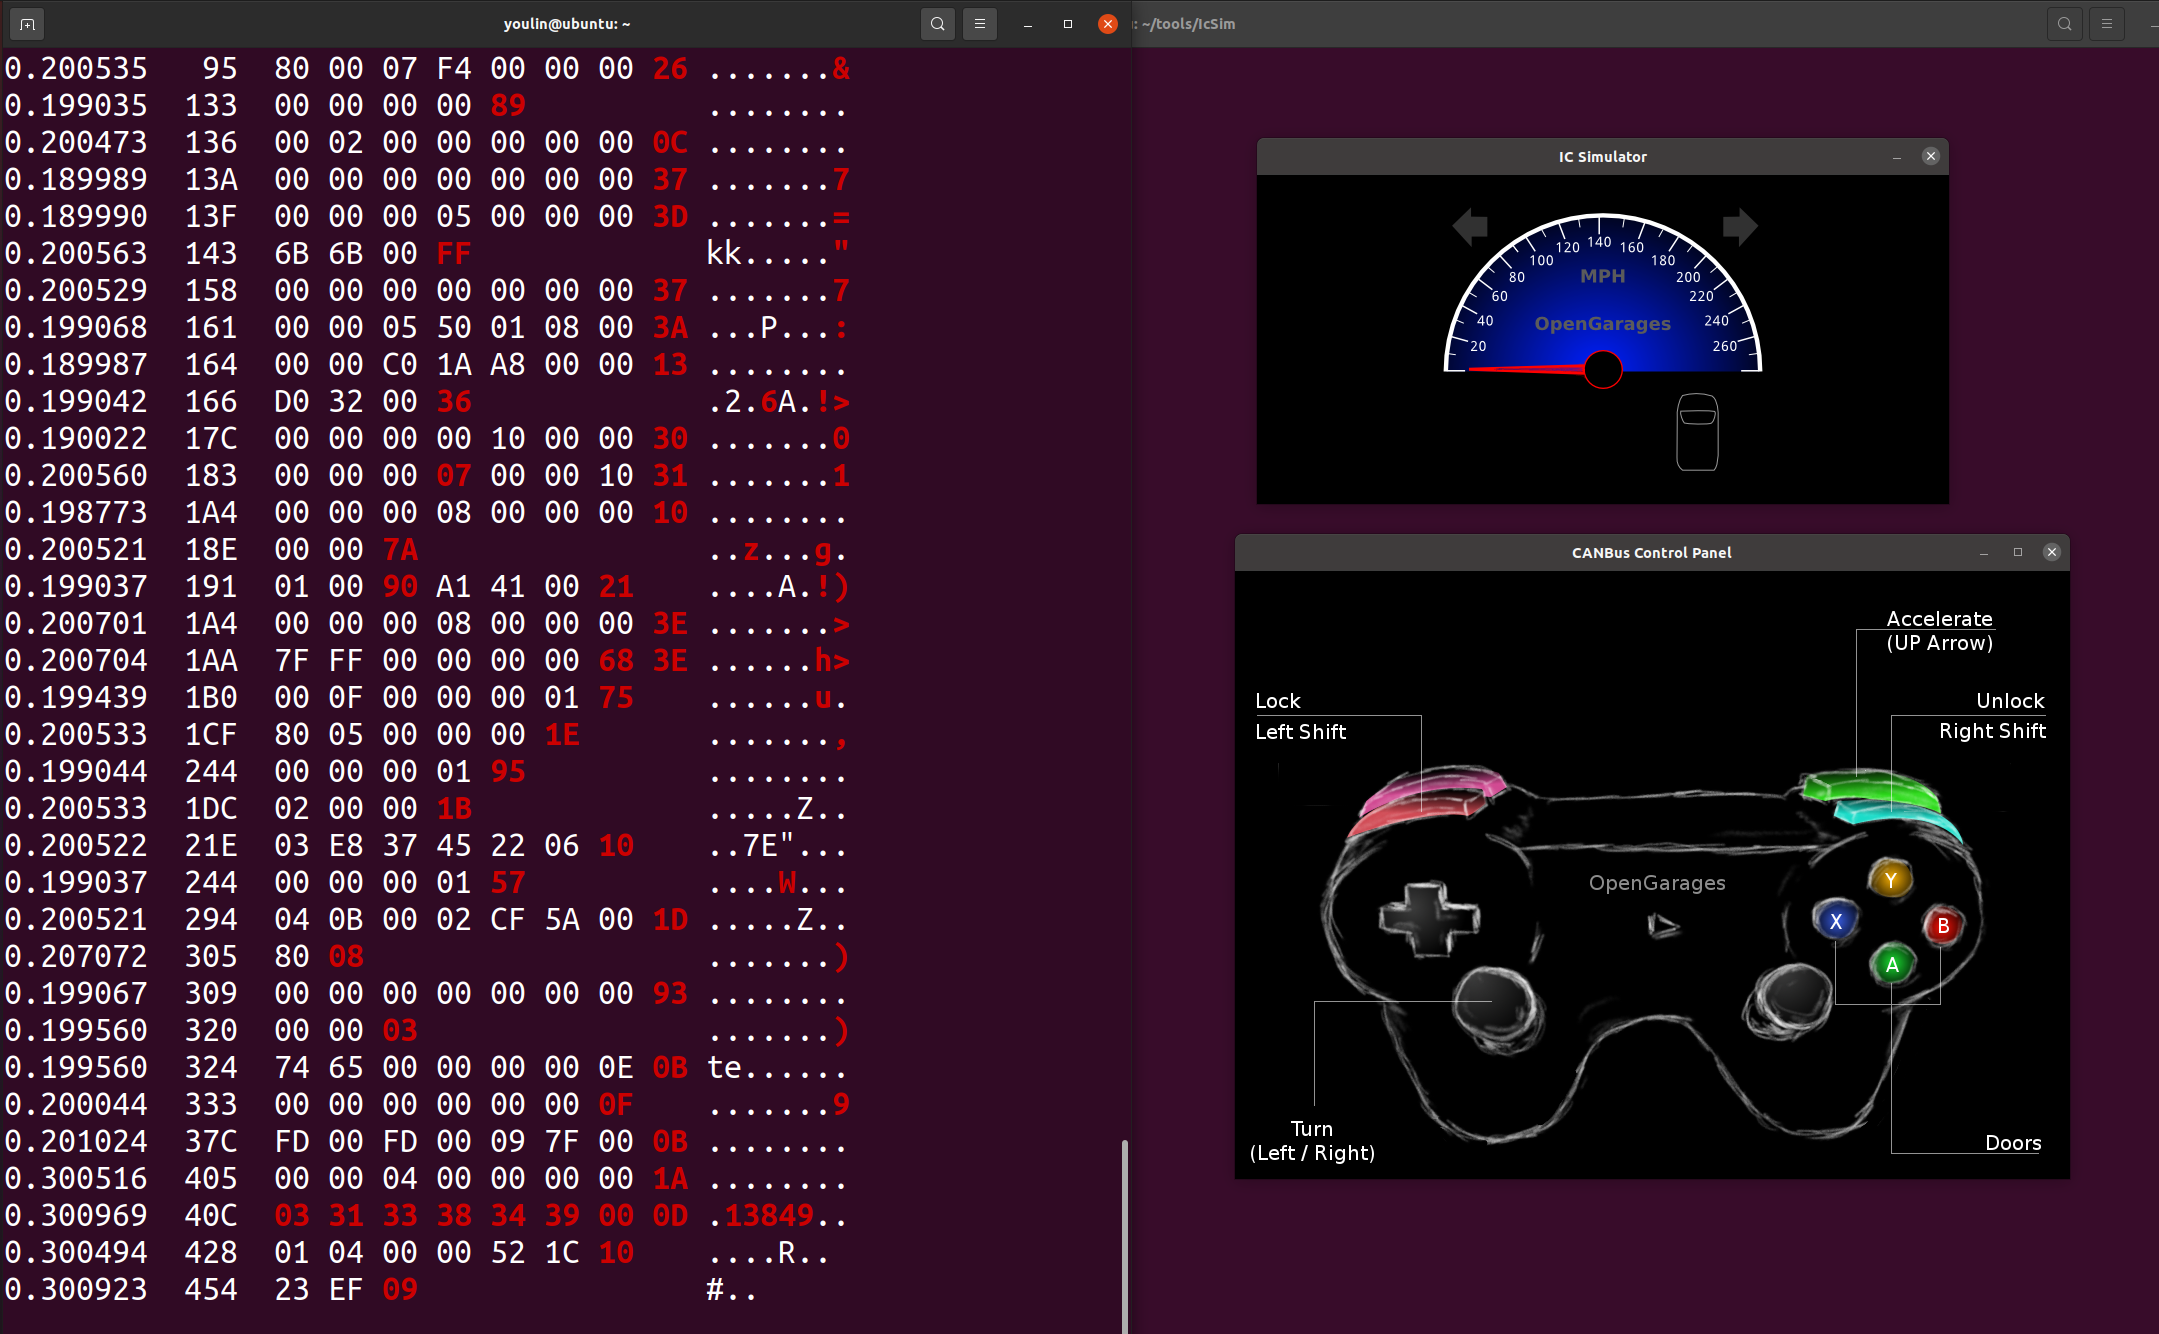Click CAN ID 454 in the terminal
Screen dimensions: 2159x1334
pyautogui.click(x=211, y=1289)
